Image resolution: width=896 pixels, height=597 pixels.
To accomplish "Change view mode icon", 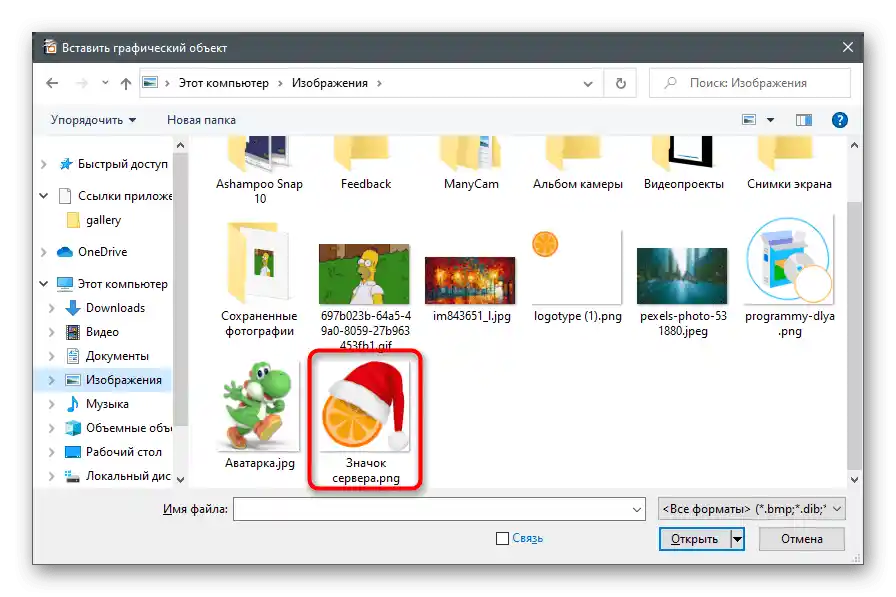I will coord(749,120).
